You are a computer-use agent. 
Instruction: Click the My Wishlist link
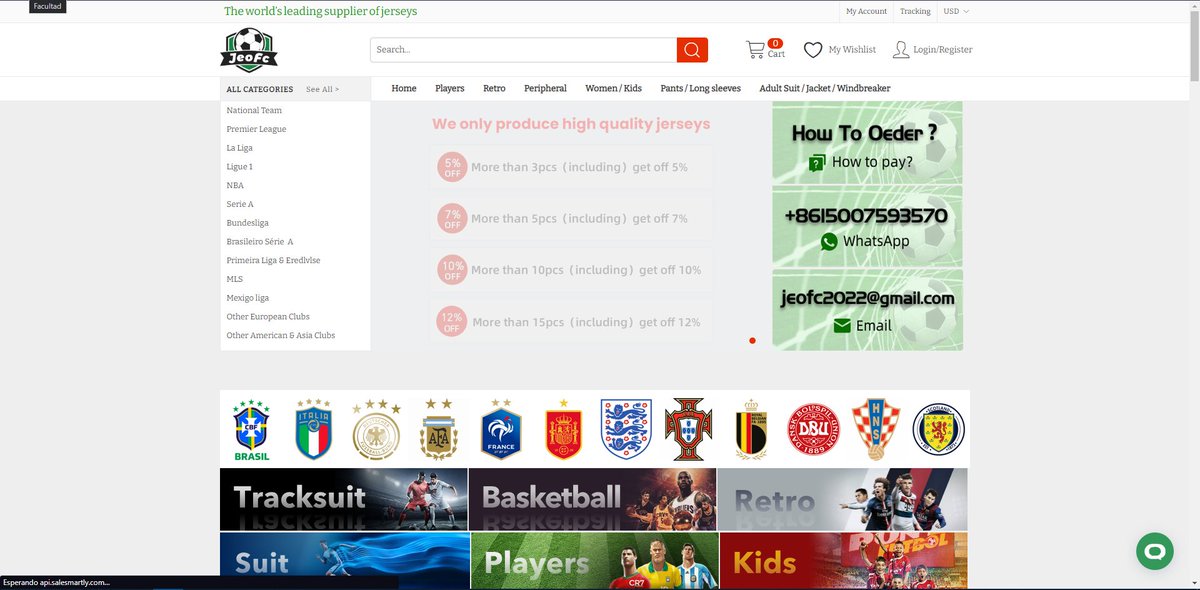tap(852, 50)
